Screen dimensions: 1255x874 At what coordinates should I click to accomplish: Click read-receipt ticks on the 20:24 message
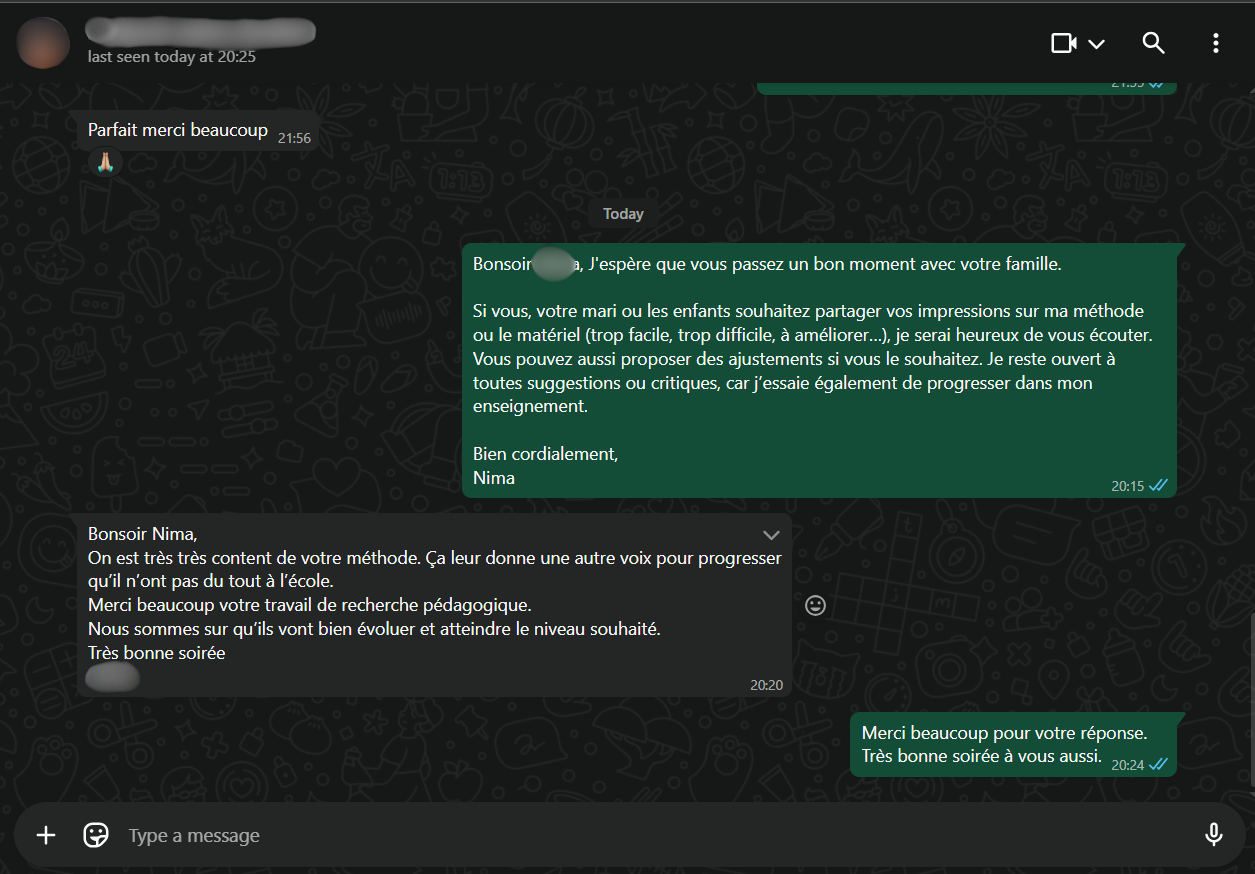click(1158, 763)
